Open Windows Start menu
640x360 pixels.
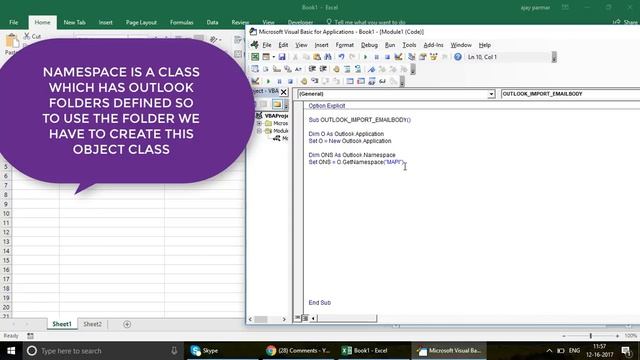(x=11, y=351)
